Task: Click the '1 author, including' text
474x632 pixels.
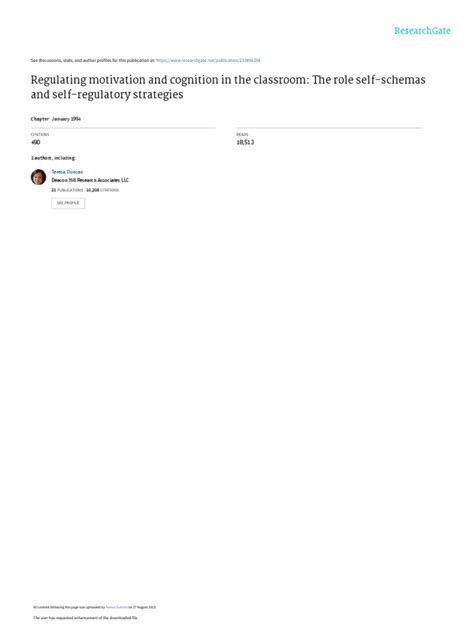Action: pos(53,158)
